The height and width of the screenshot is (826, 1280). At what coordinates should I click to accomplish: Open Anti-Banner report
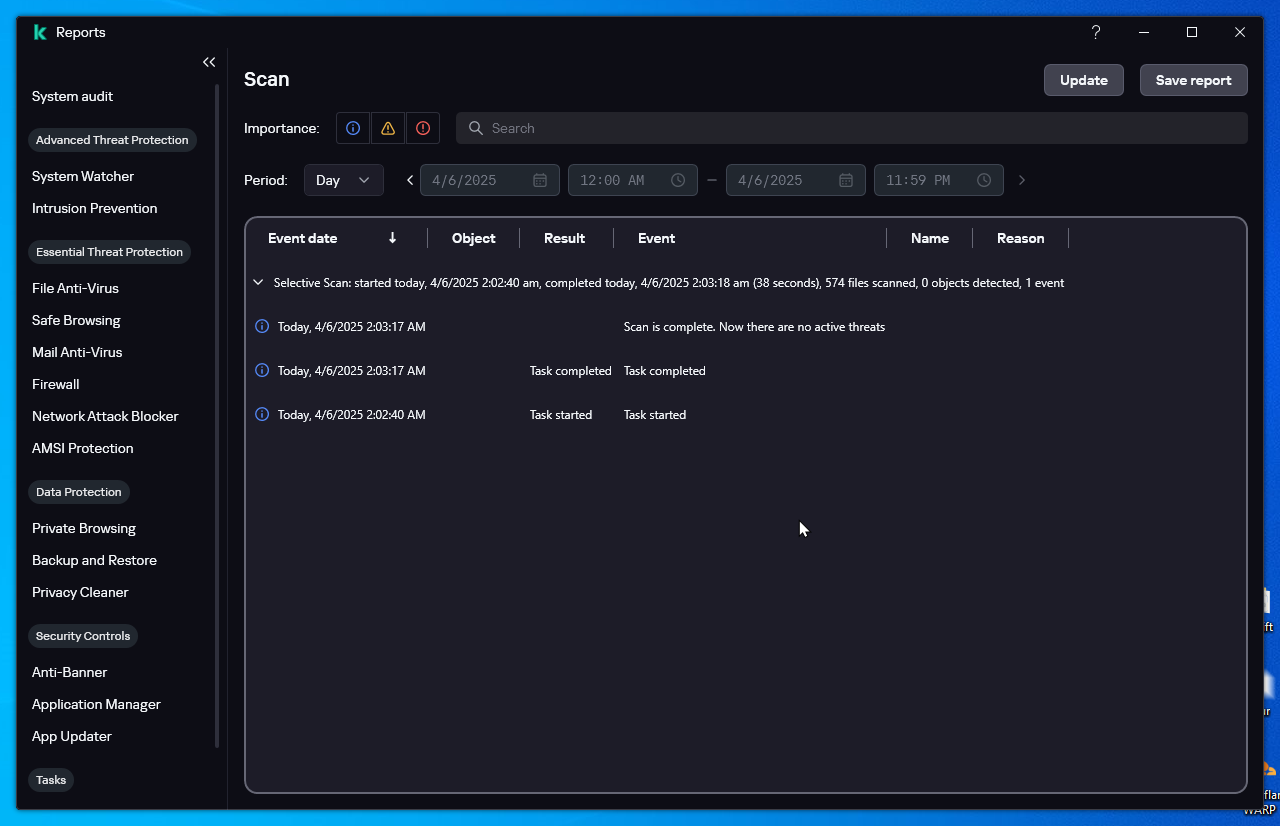[x=69, y=672]
